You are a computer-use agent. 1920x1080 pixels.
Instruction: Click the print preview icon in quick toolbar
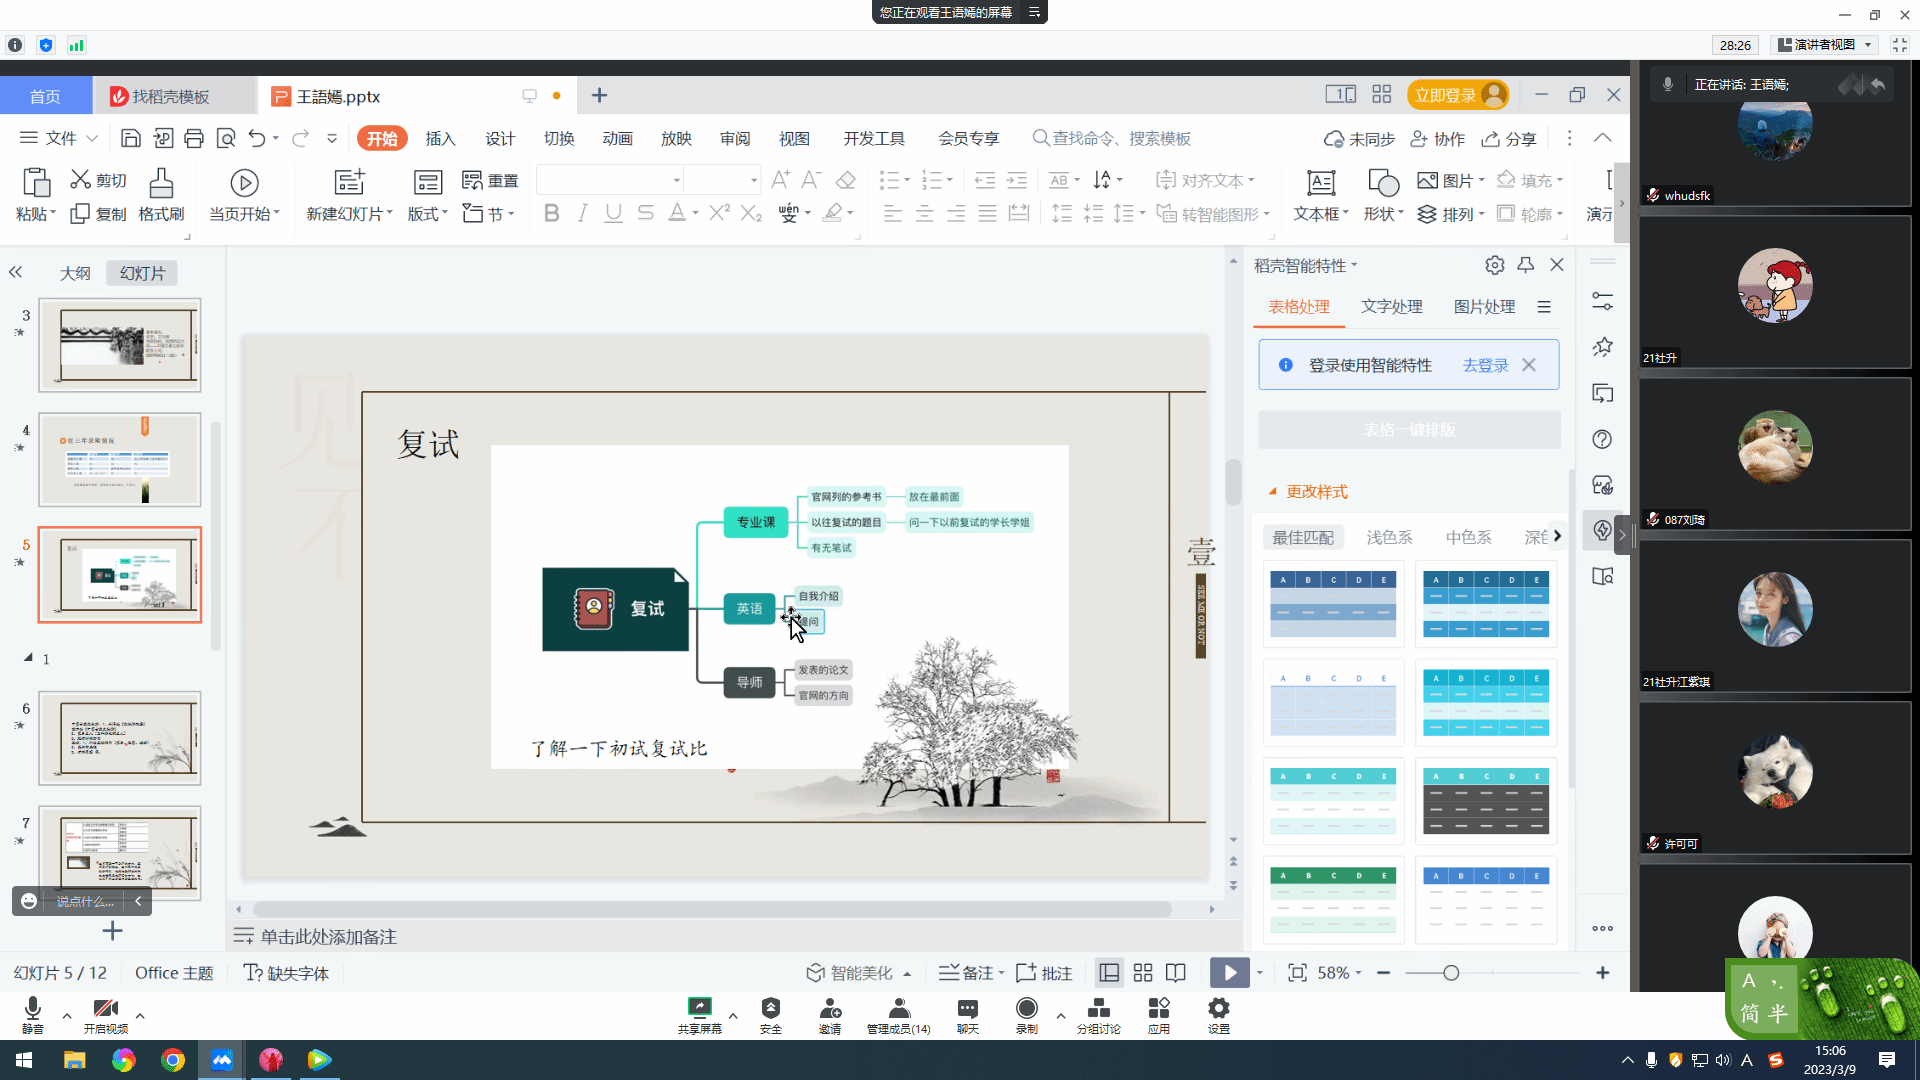coord(226,139)
